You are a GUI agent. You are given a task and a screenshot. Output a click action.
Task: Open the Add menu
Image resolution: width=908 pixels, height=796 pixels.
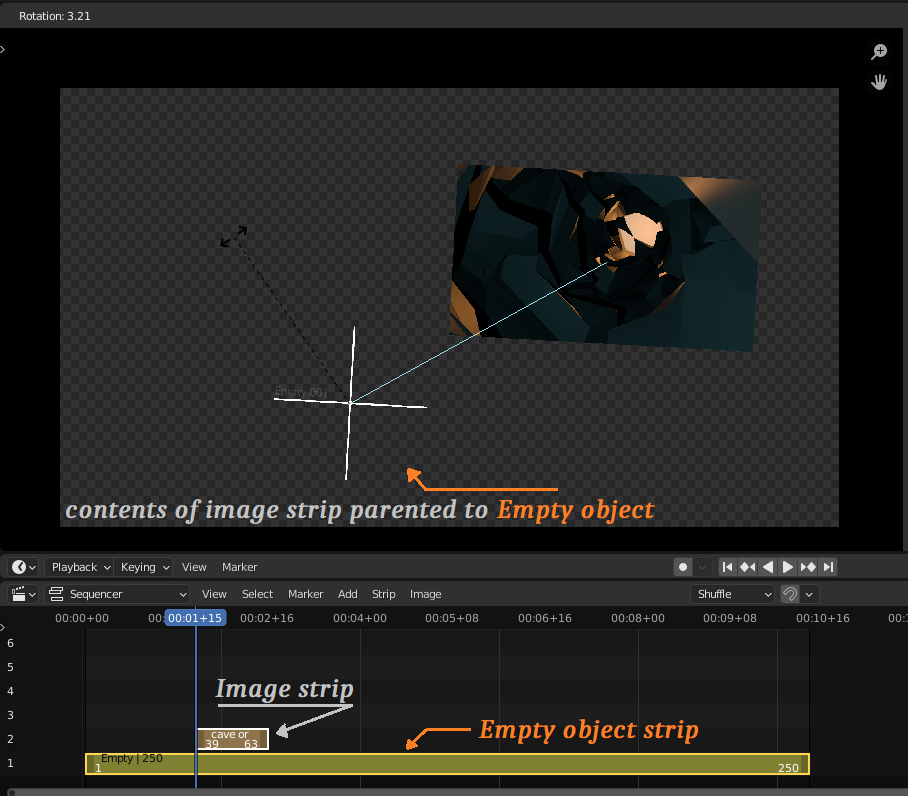(x=347, y=594)
